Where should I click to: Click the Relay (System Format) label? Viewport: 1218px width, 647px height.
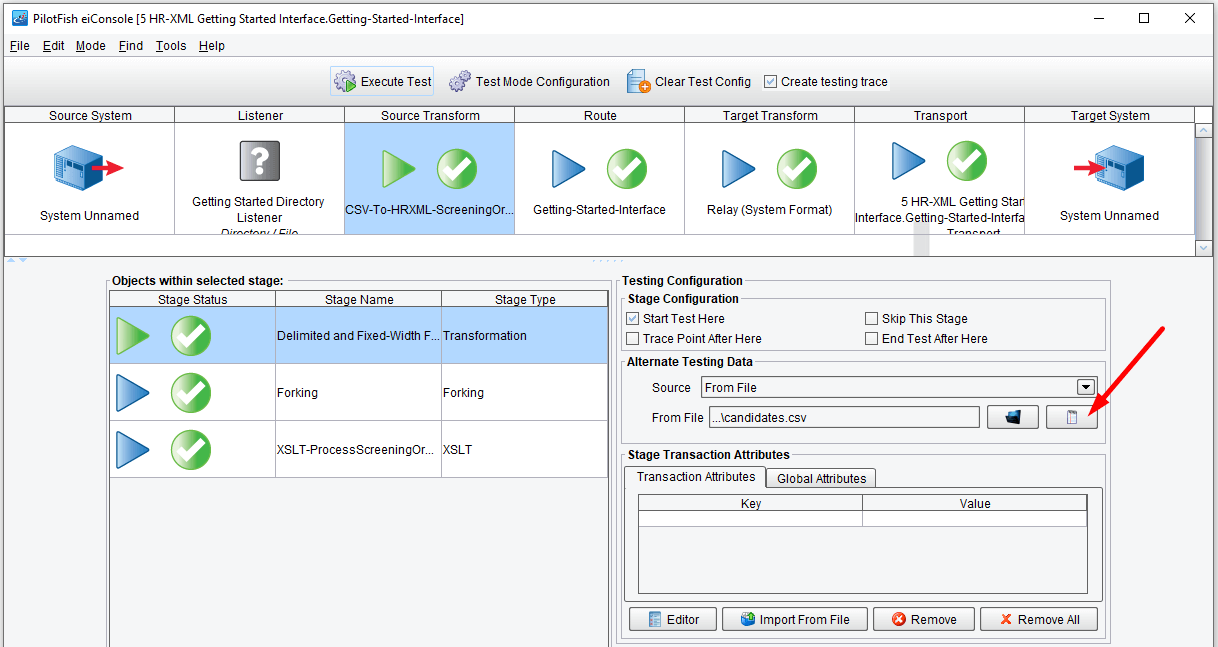[x=769, y=210]
